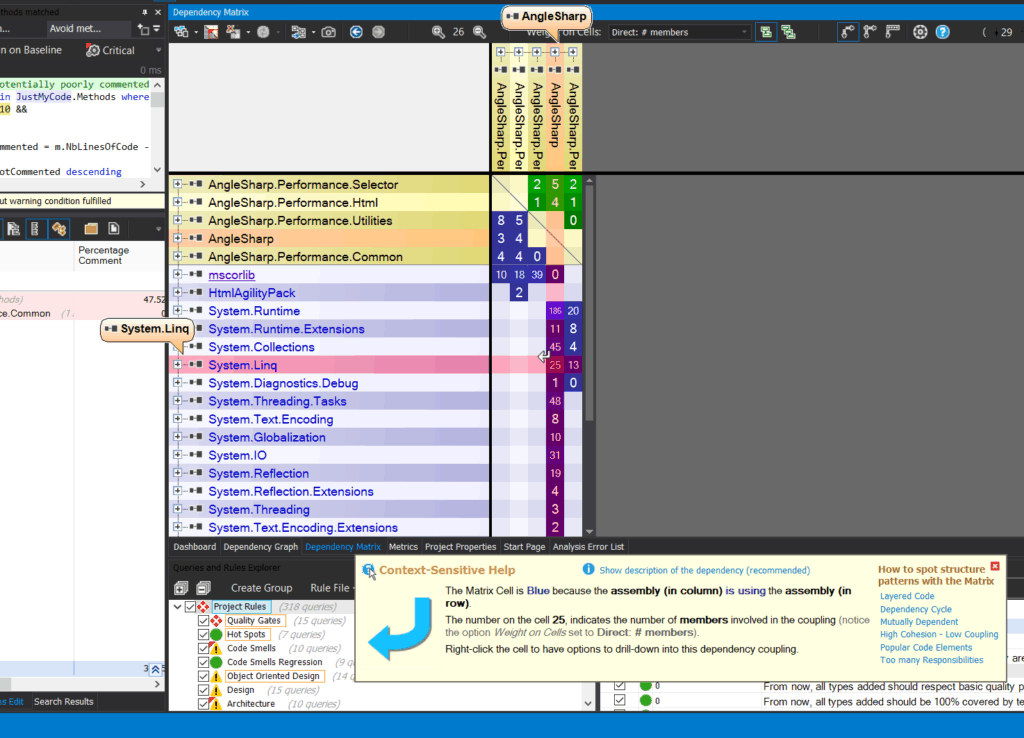Open the Project Properties tab
This screenshot has height=738, width=1024.
coord(460,547)
